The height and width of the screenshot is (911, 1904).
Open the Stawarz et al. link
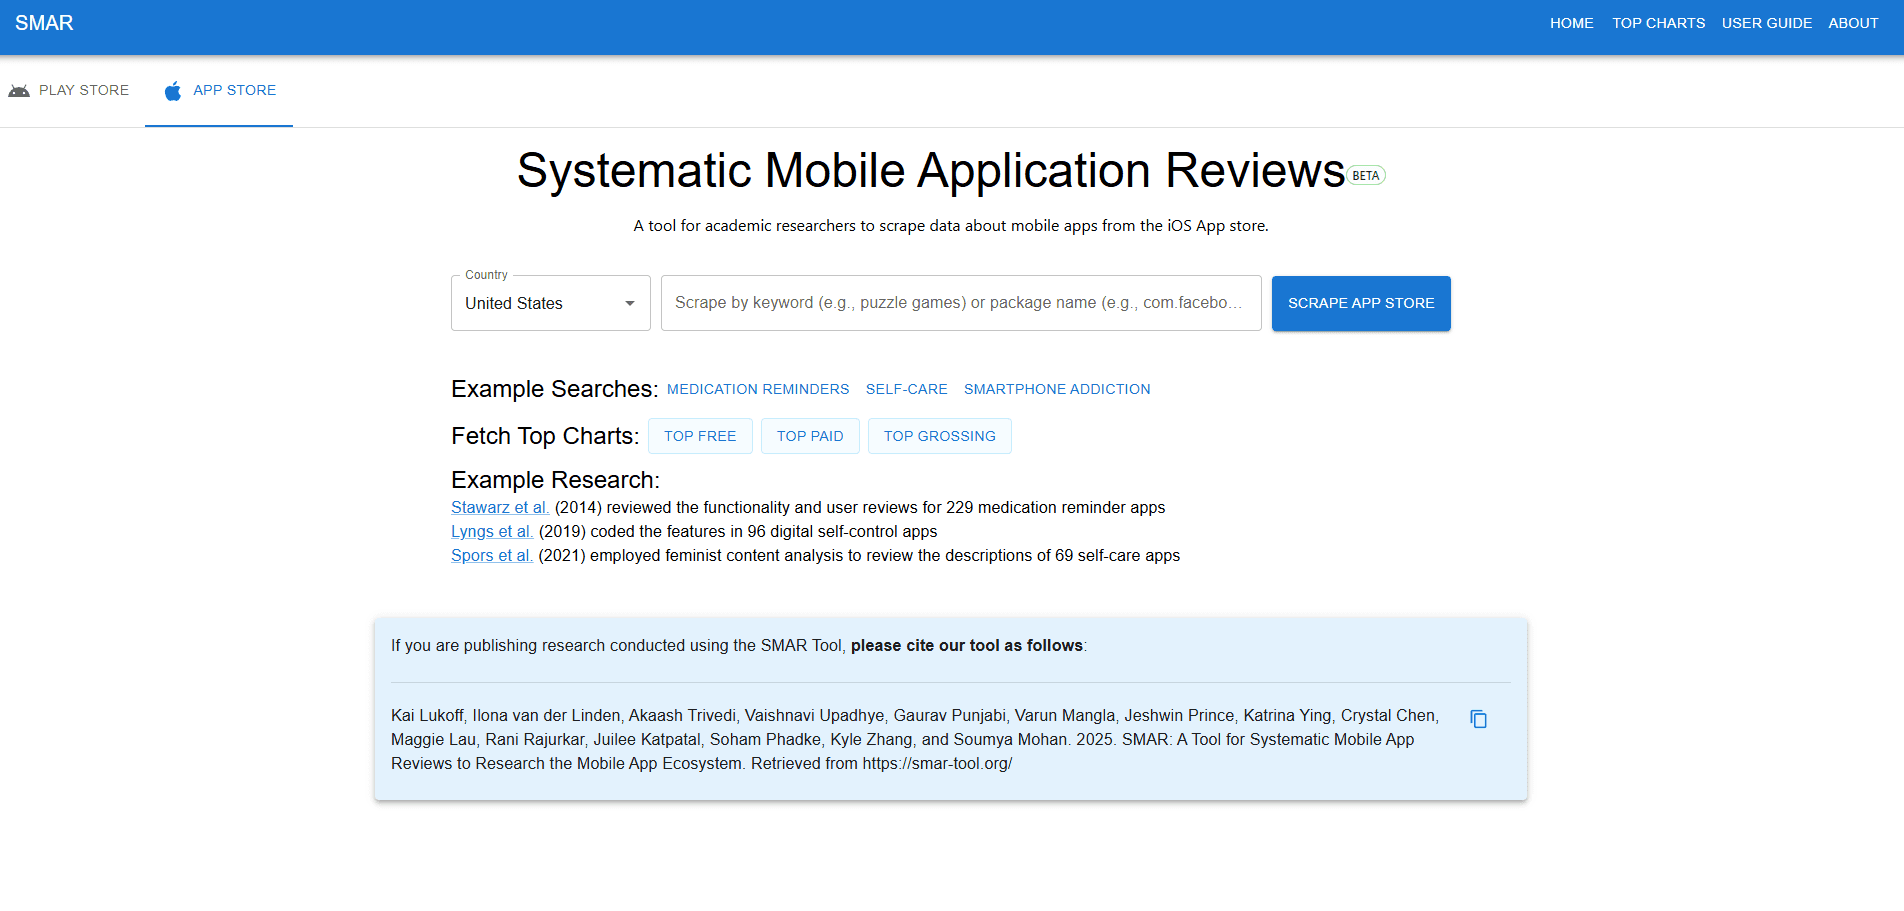click(x=499, y=508)
